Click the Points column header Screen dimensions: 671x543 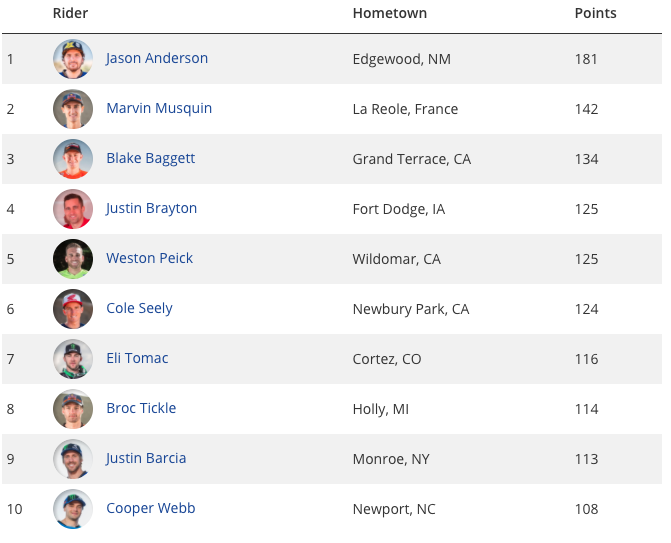coord(596,13)
